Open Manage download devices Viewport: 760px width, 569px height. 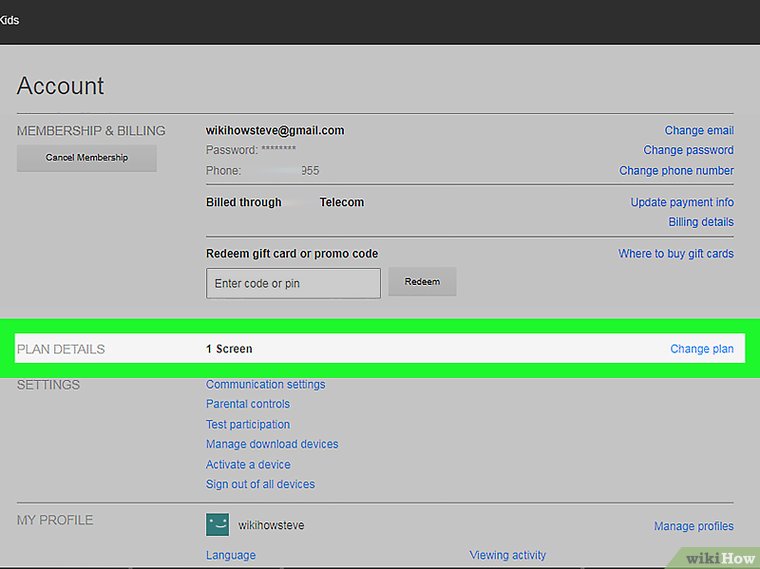coord(272,444)
